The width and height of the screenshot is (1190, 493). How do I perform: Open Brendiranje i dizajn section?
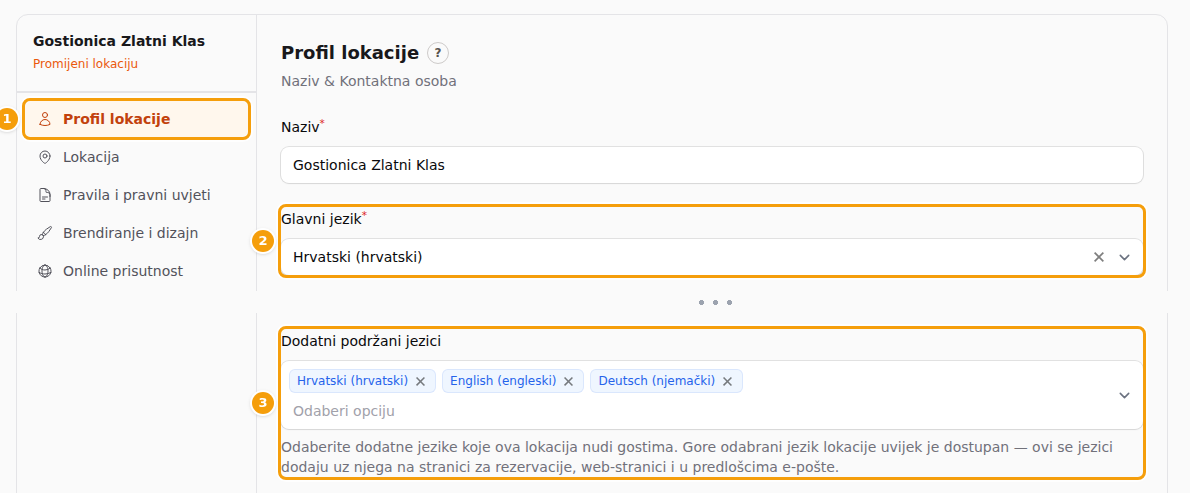137,233
